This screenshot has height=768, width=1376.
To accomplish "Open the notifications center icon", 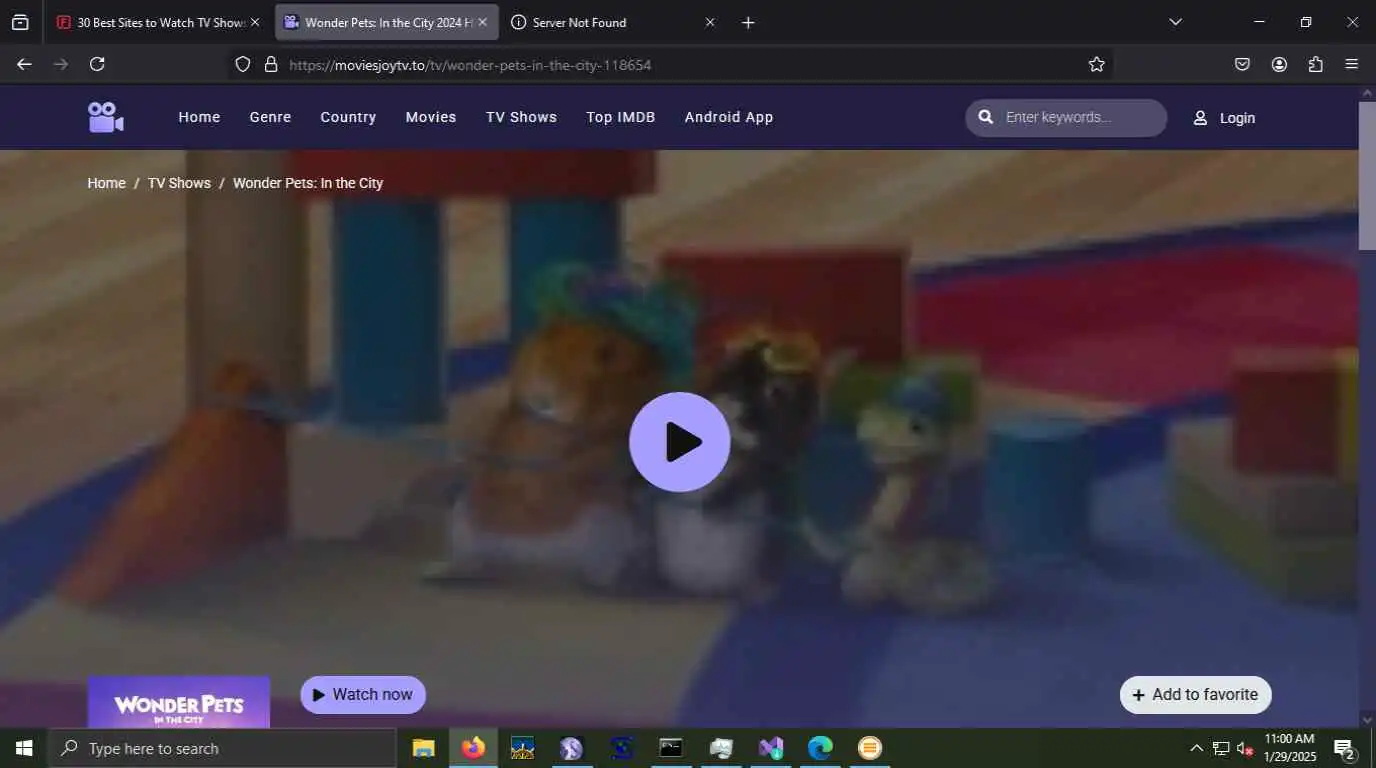I will click(1344, 749).
